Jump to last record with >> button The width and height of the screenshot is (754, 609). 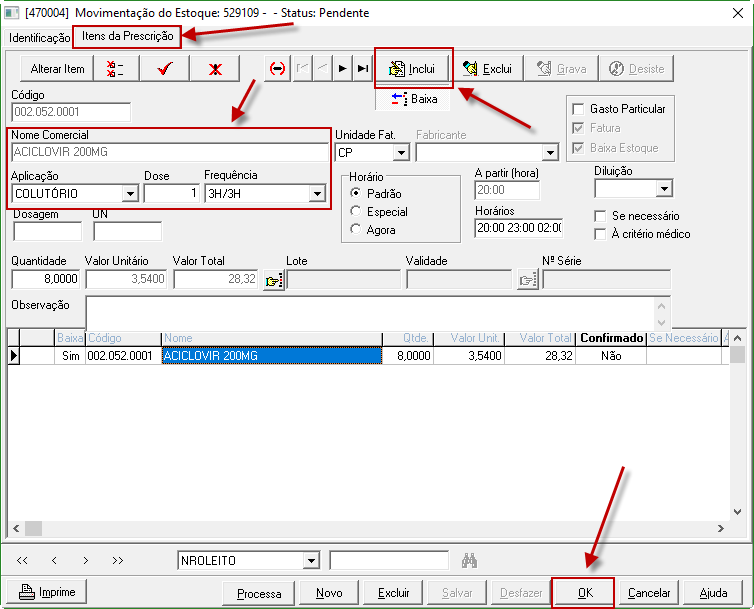click(118, 560)
